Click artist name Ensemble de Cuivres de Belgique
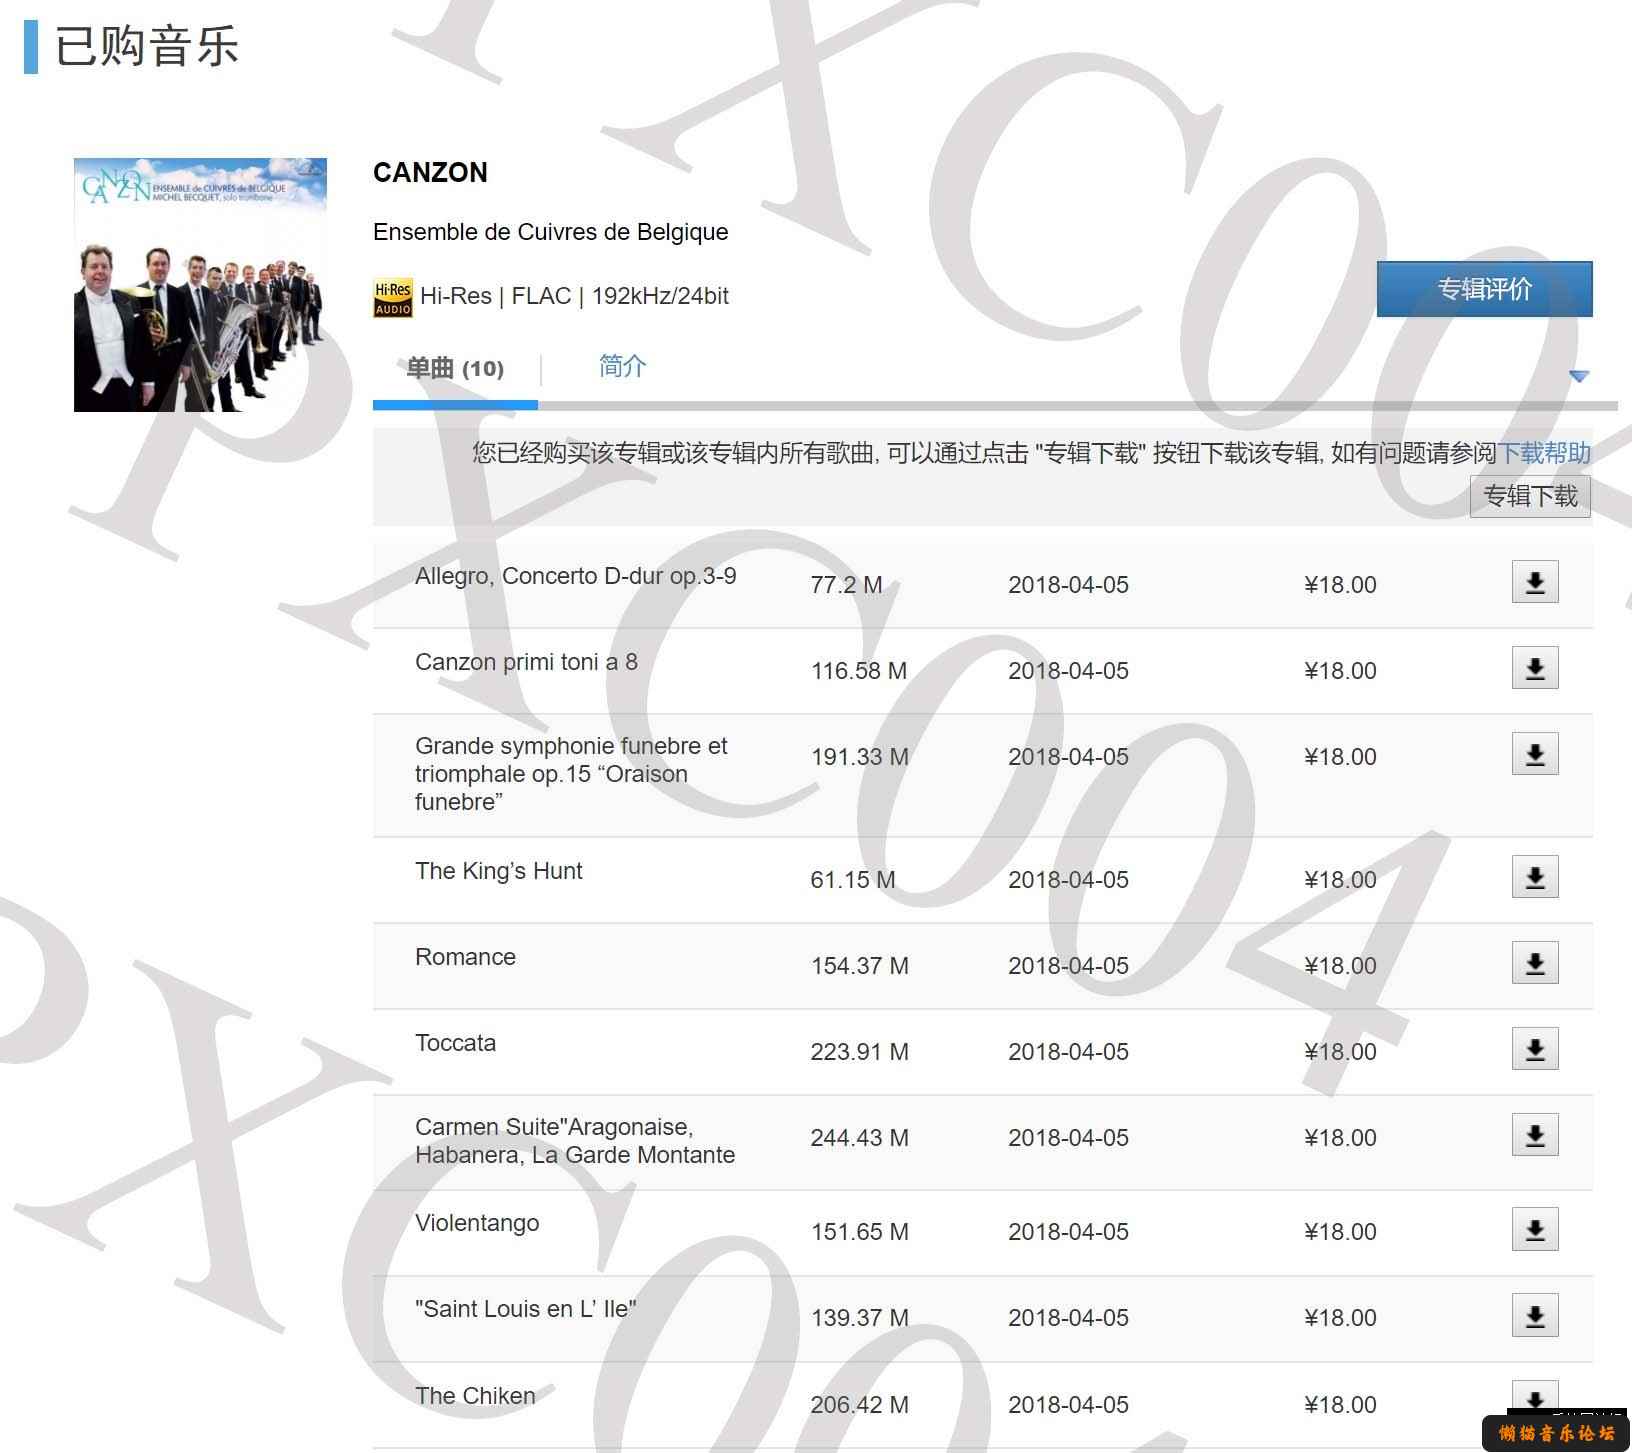The height and width of the screenshot is (1453, 1632). pos(550,232)
